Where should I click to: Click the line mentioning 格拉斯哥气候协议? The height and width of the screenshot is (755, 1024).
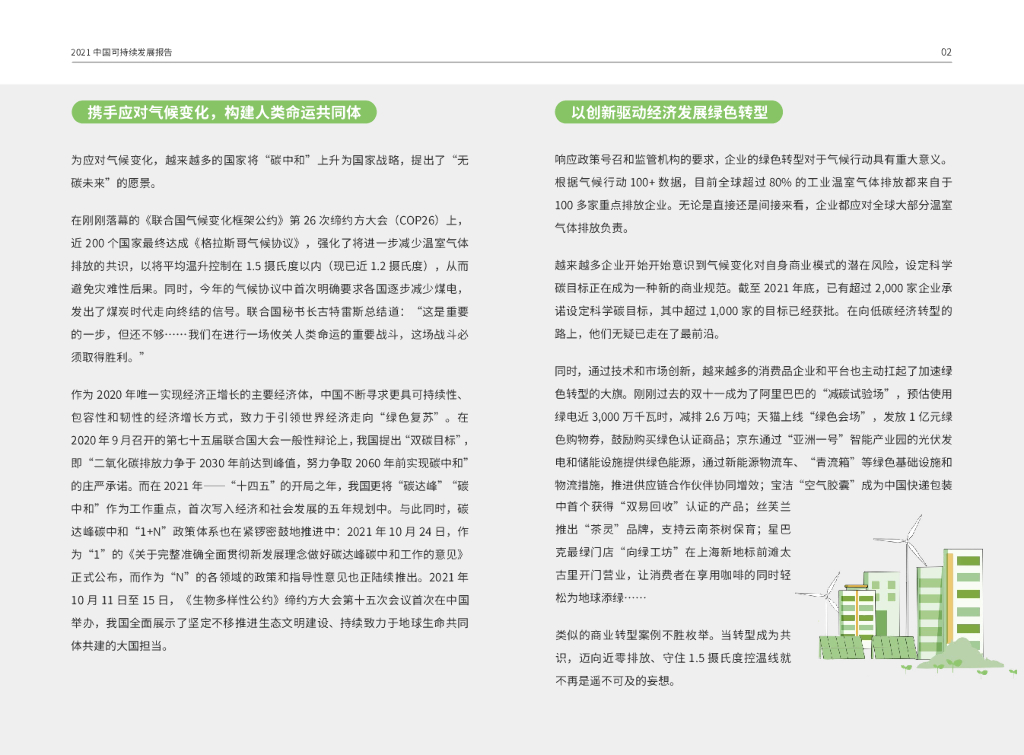coord(270,243)
